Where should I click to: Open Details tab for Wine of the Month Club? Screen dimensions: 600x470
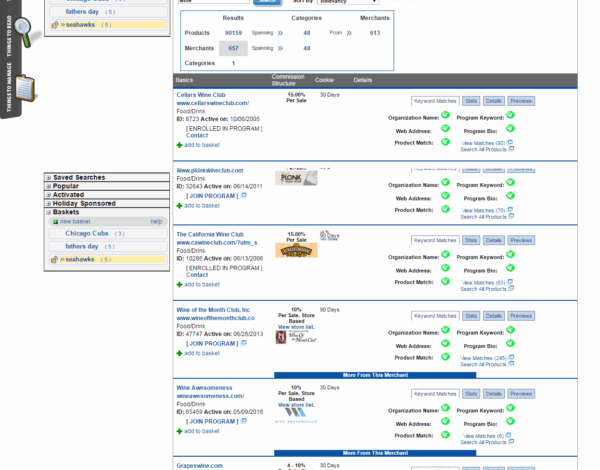pos(493,315)
